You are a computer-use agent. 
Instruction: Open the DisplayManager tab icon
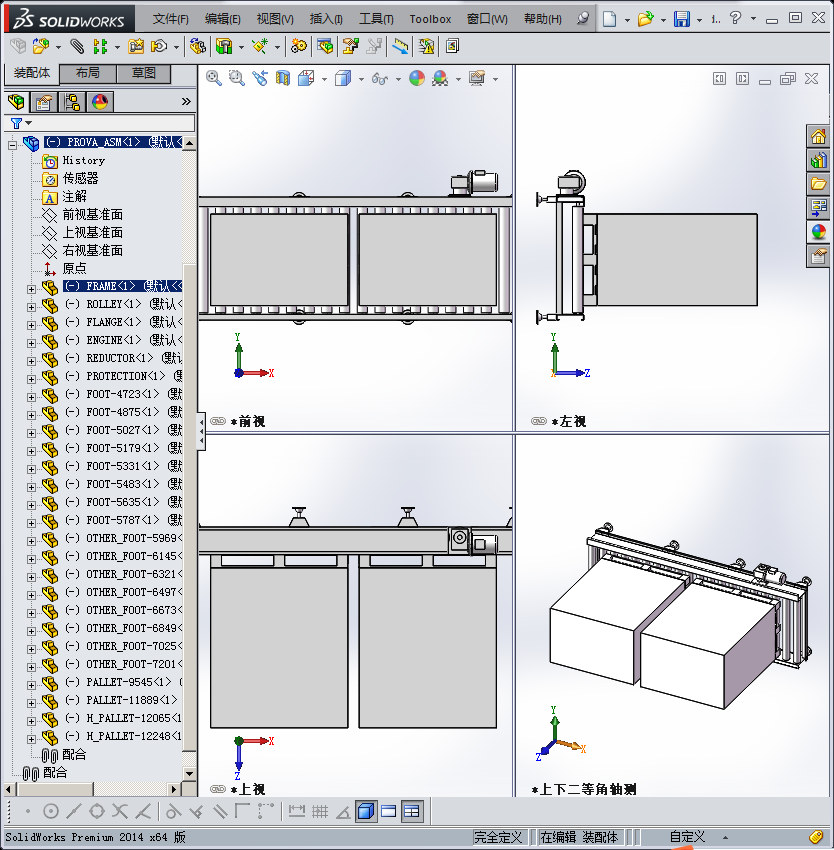click(100, 102)
